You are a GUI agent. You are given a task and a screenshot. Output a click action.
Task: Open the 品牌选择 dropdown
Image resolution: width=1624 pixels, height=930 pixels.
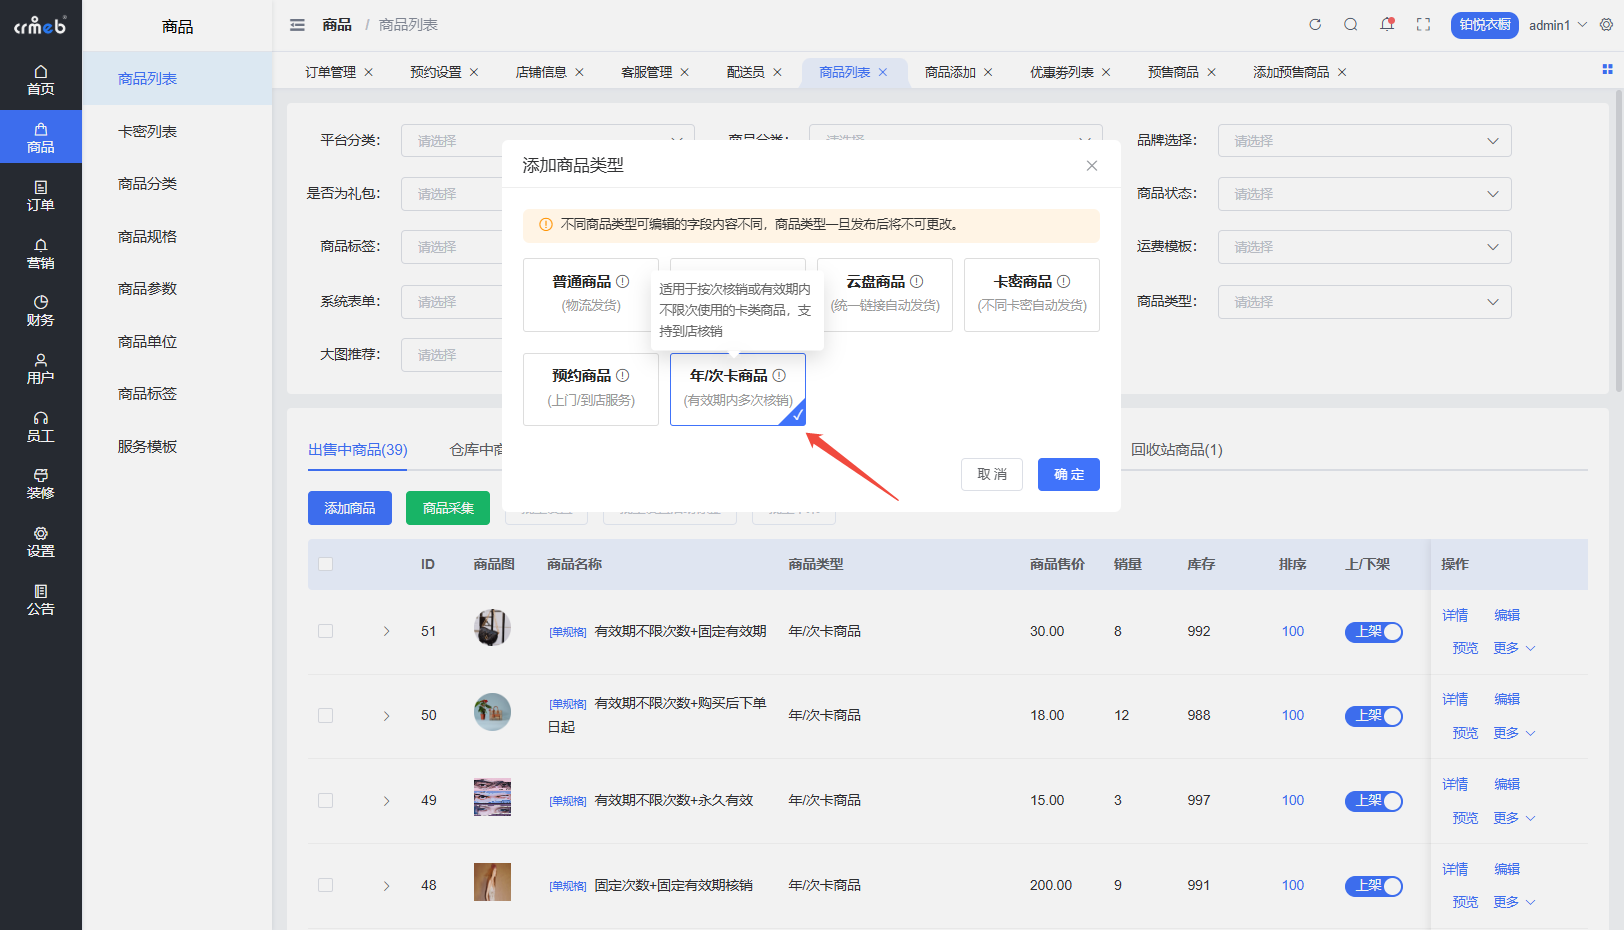tap(1364, 141)
